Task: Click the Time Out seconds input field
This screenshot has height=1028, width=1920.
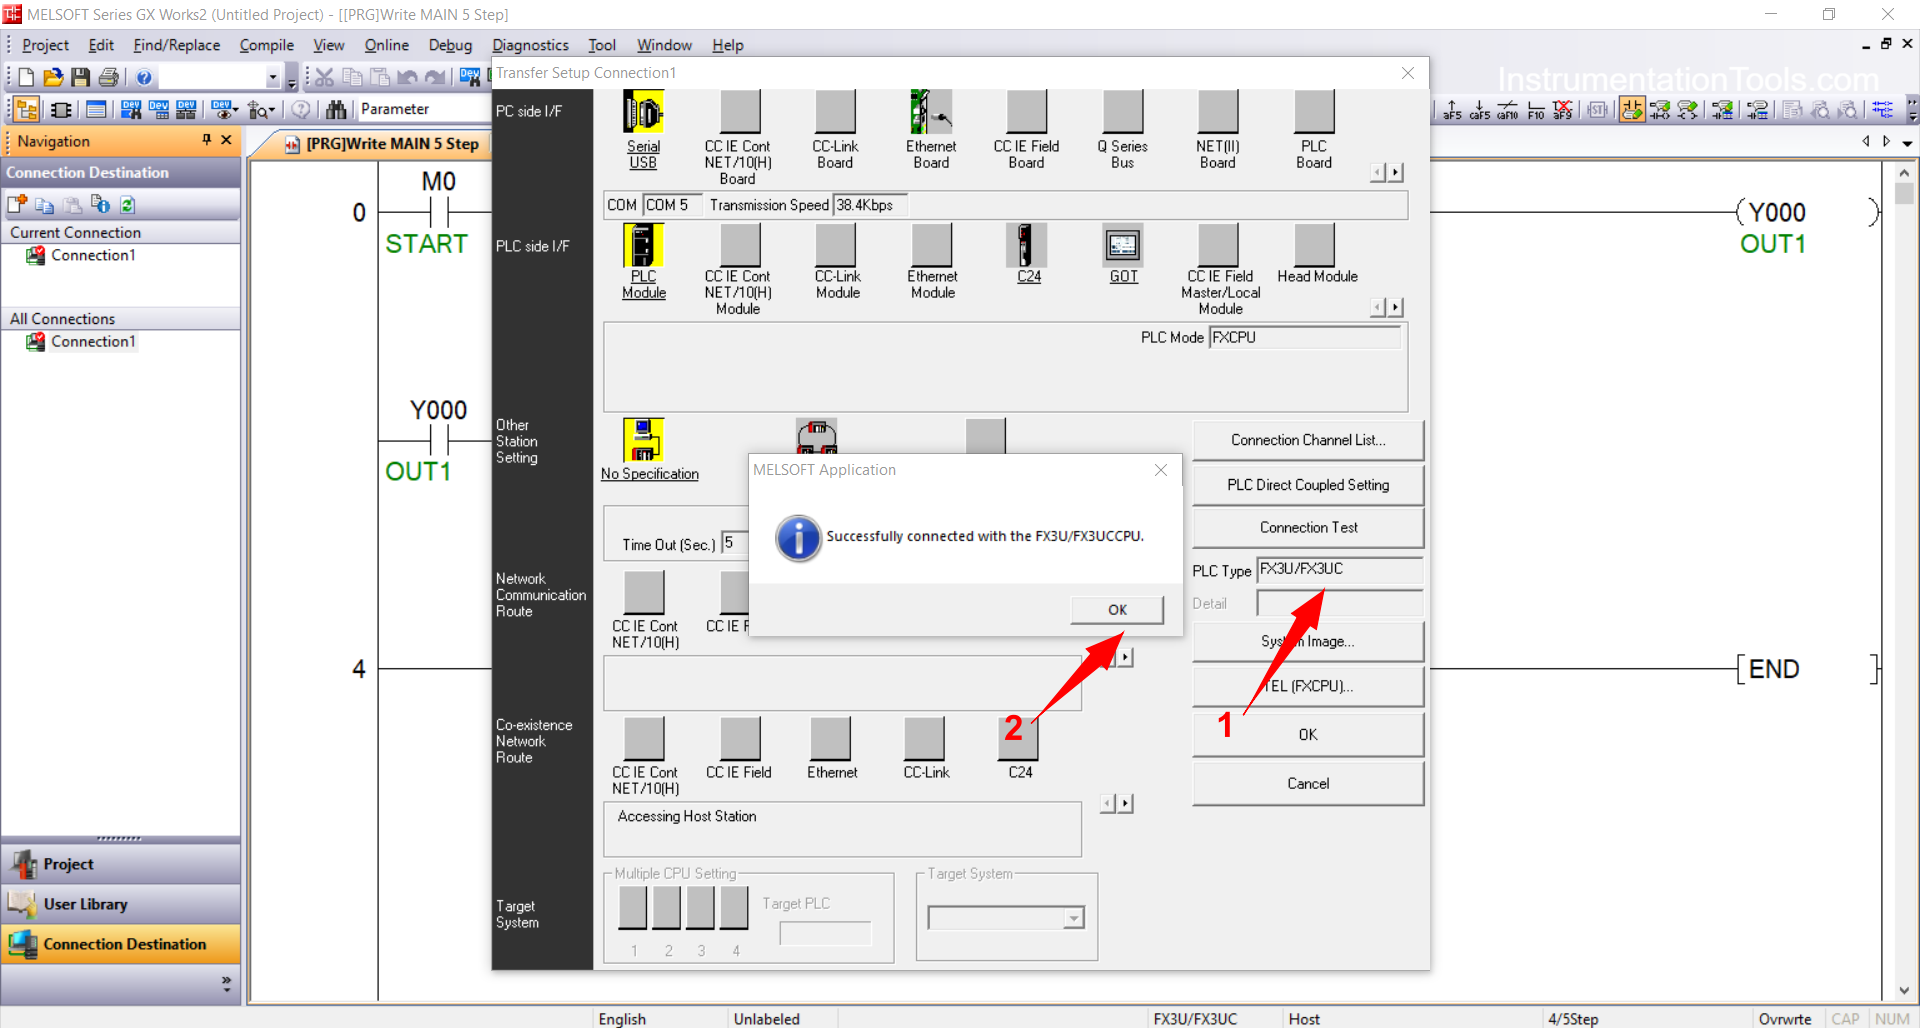Action: [735, 543]
